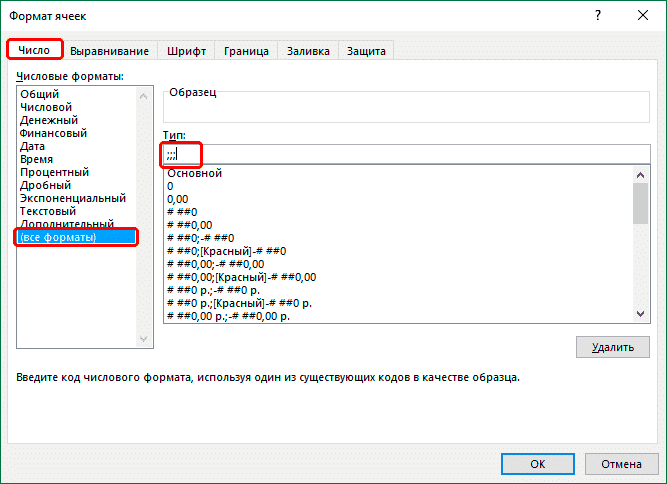Choose the Дата format category
This screenshot has width=667, height=484.
32,146
